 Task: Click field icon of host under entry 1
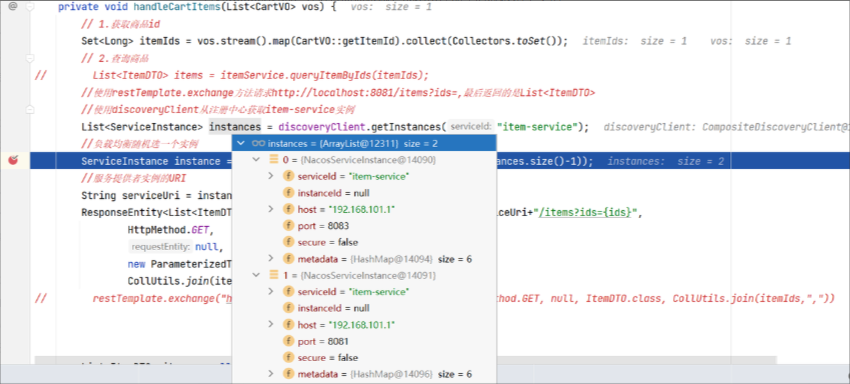(288, 325)
